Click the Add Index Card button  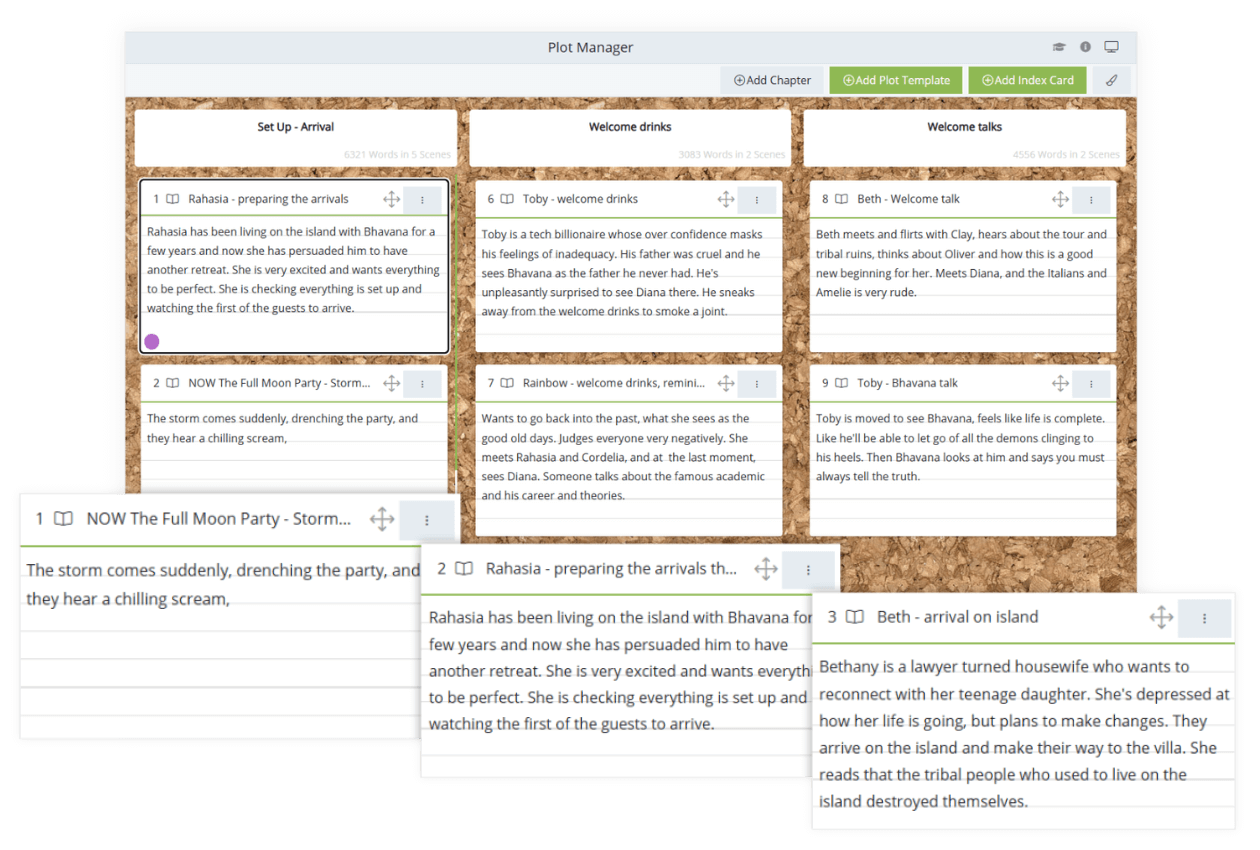1027,81
